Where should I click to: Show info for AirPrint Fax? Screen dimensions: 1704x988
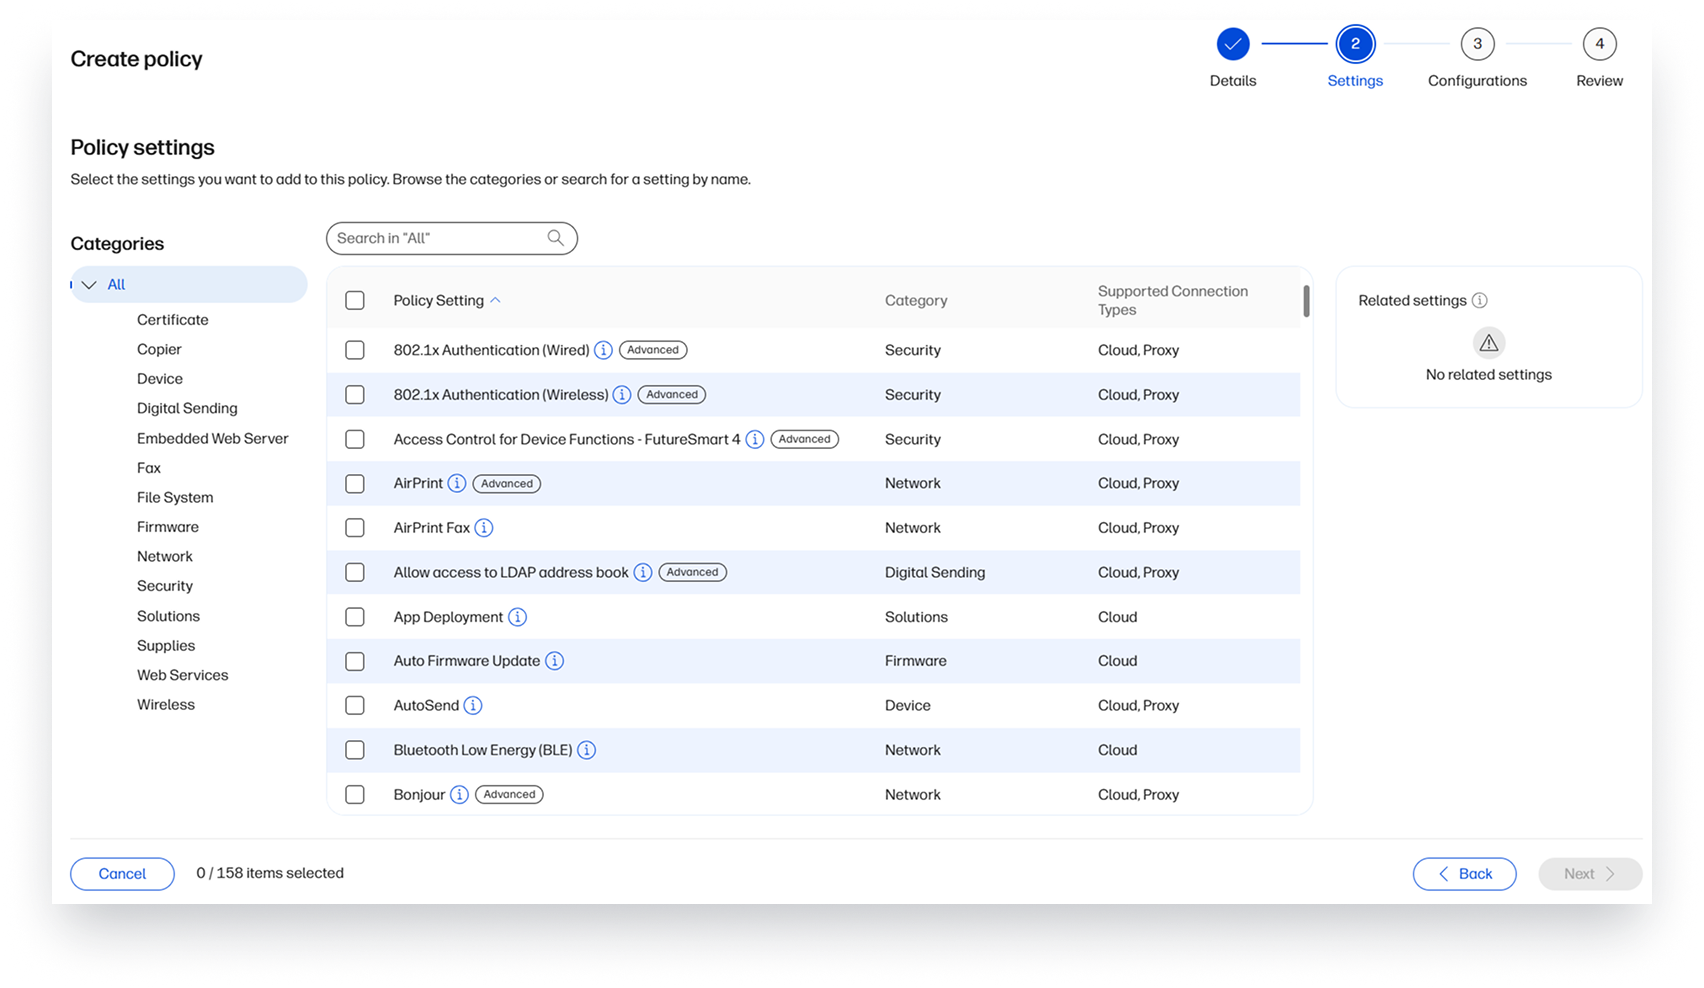point(484,528)
